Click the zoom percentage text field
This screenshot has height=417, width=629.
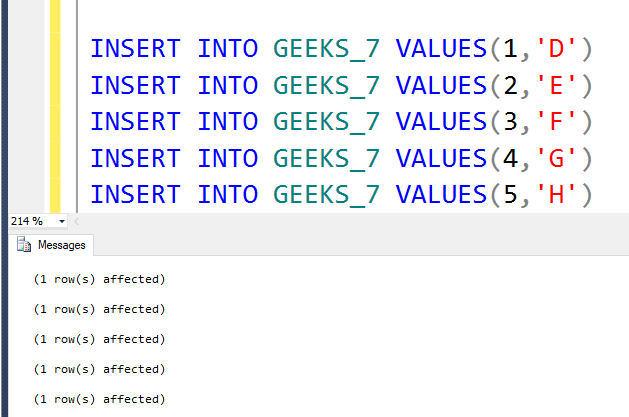28,221
